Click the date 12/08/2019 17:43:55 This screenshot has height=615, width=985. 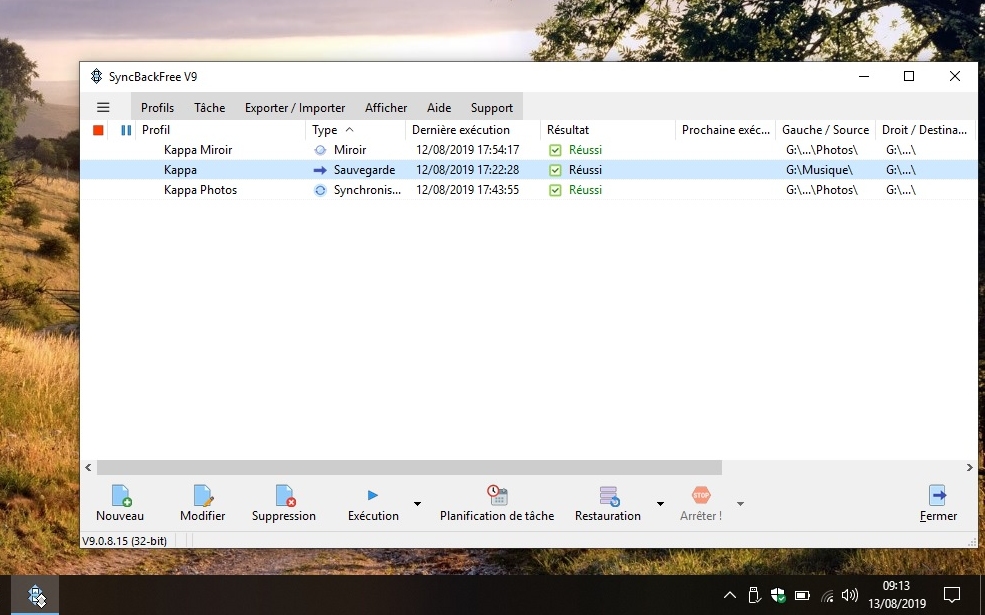tap(467, 190)
